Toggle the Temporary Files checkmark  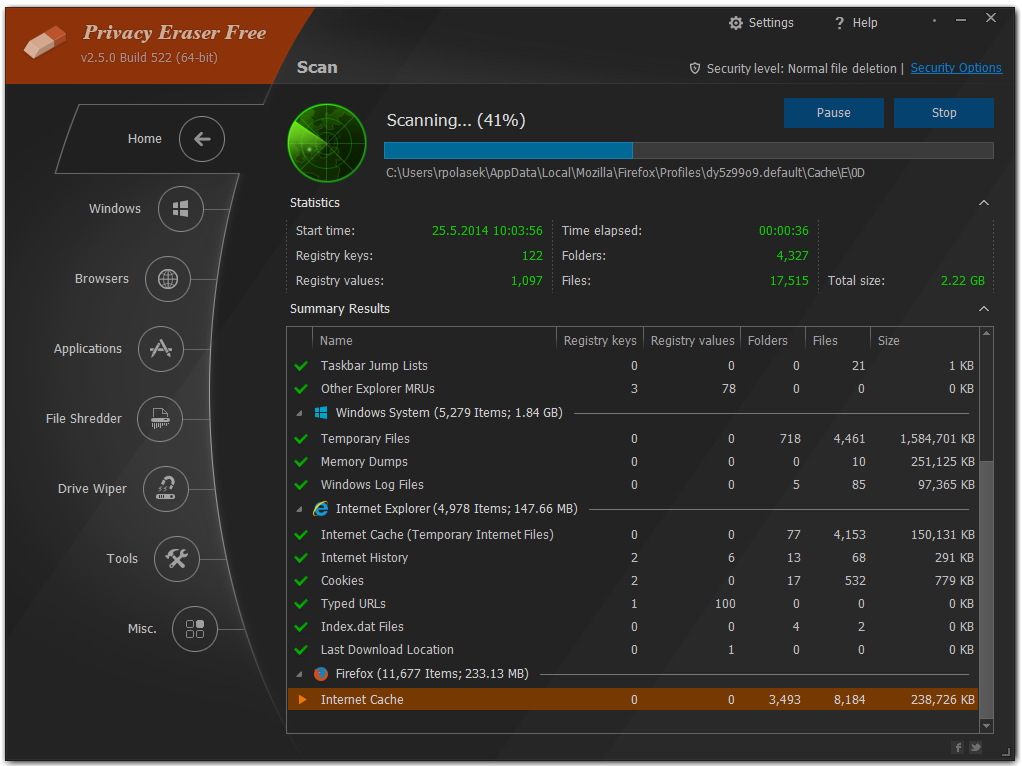coord(301,439)
